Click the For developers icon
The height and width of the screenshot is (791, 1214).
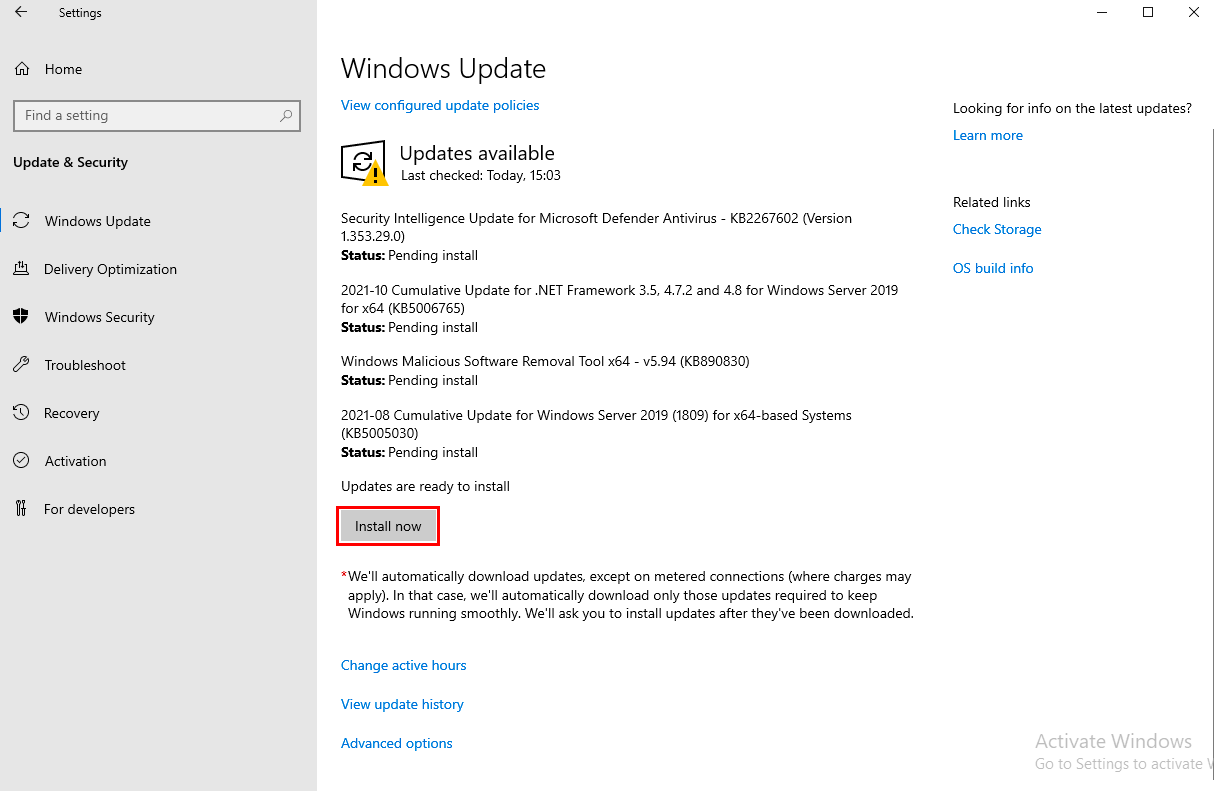tap(22, 509)
